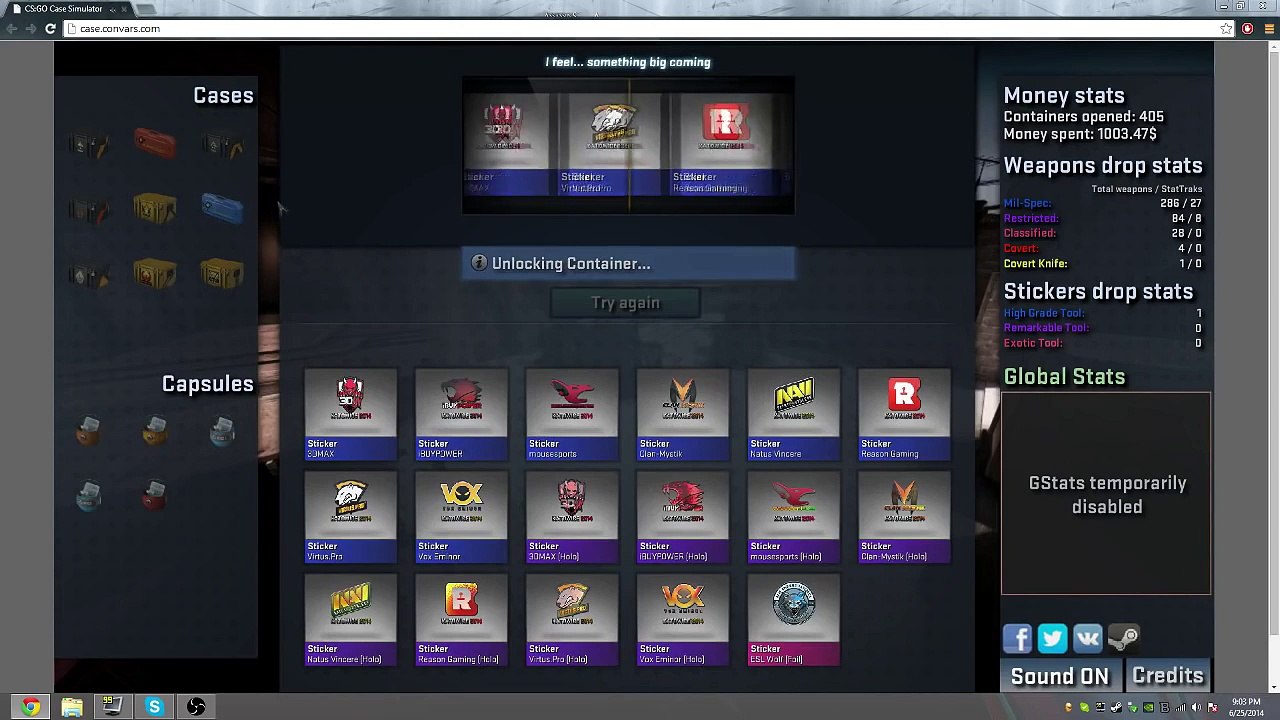Click the Mil-Spec stat label
This screenshot has width=1280, height=720.
tap(1027, 203)
